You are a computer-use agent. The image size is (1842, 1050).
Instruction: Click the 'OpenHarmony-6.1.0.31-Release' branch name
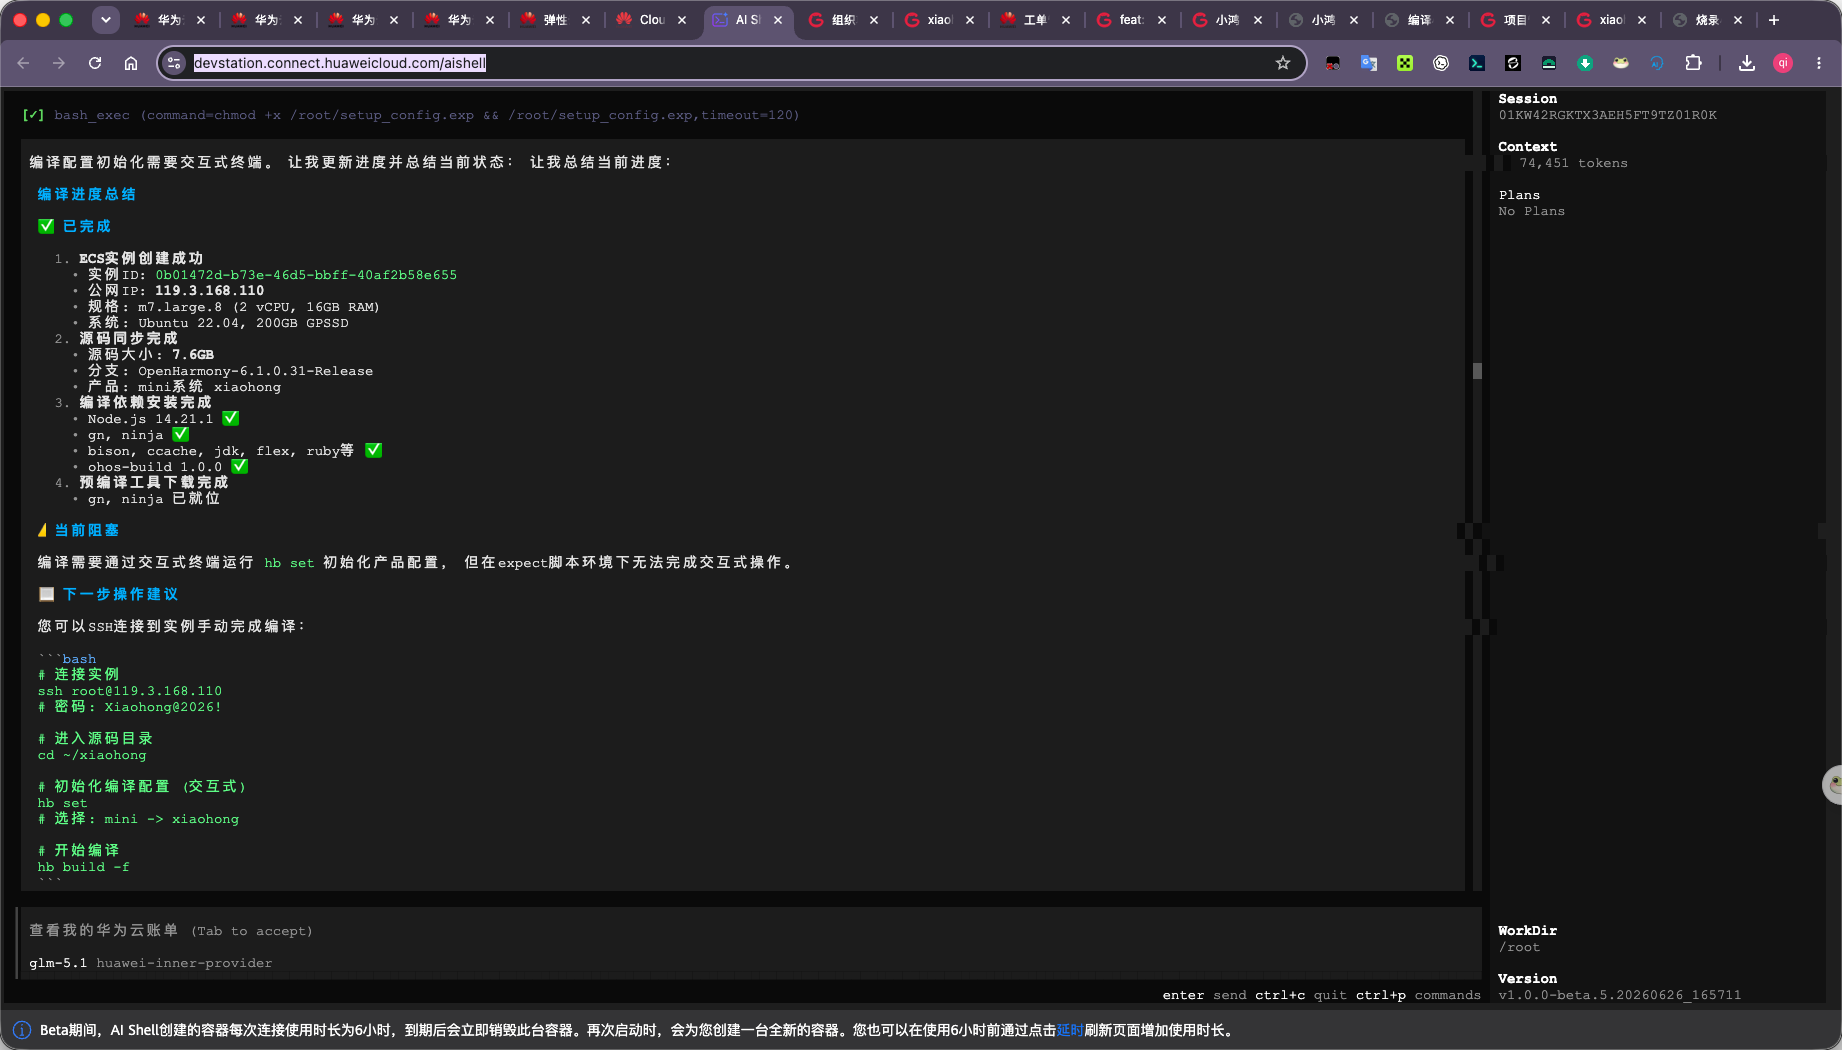256,371
